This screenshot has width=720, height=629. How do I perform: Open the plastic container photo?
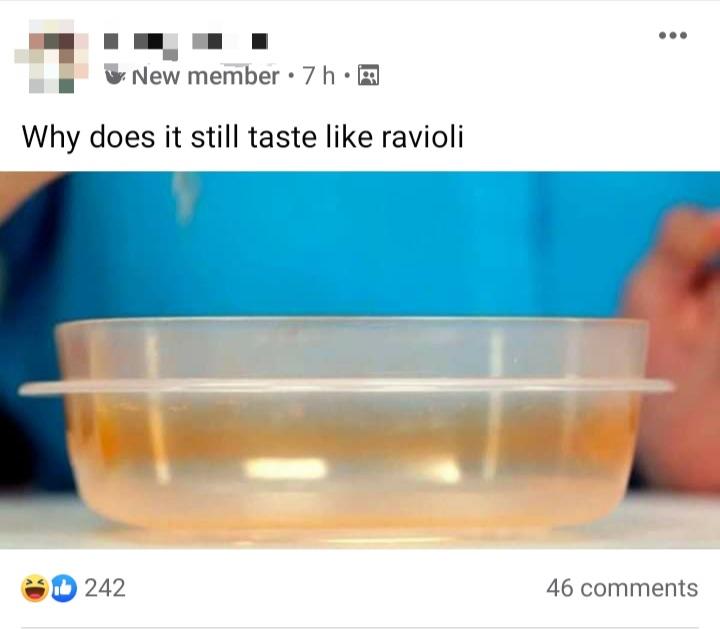pos(360,360)
